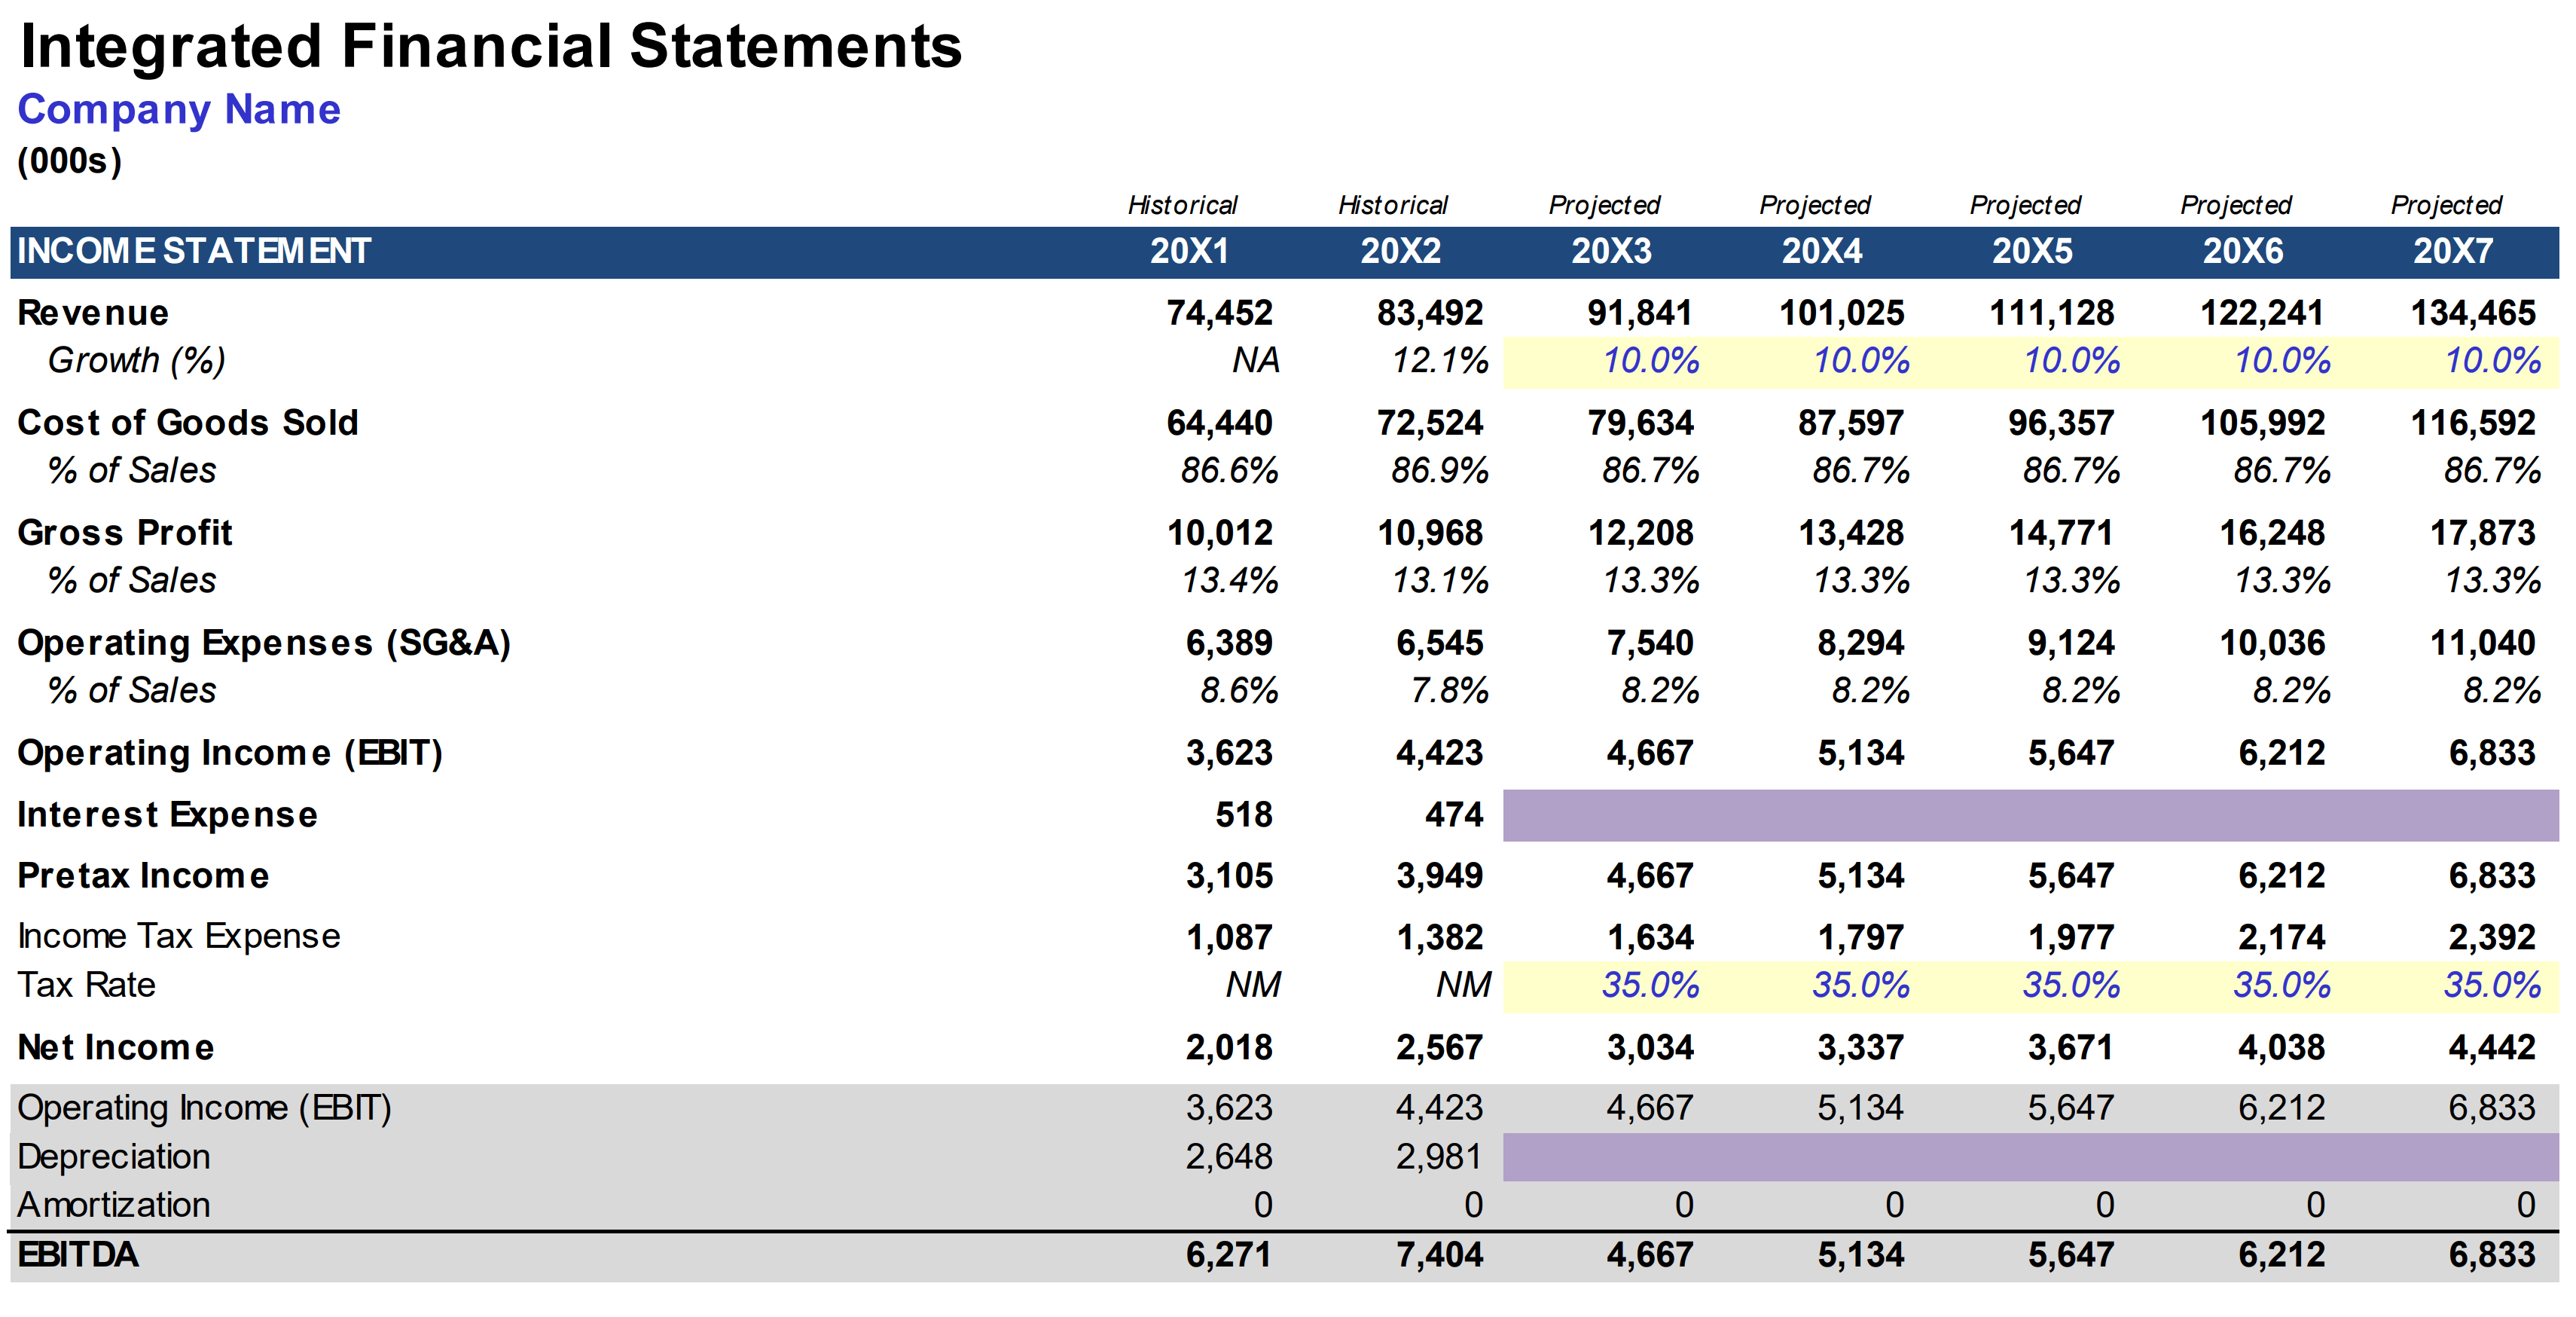Select gross profit value 17,873
The image size is (2576, 1317).
click(x=2483, y=533)
